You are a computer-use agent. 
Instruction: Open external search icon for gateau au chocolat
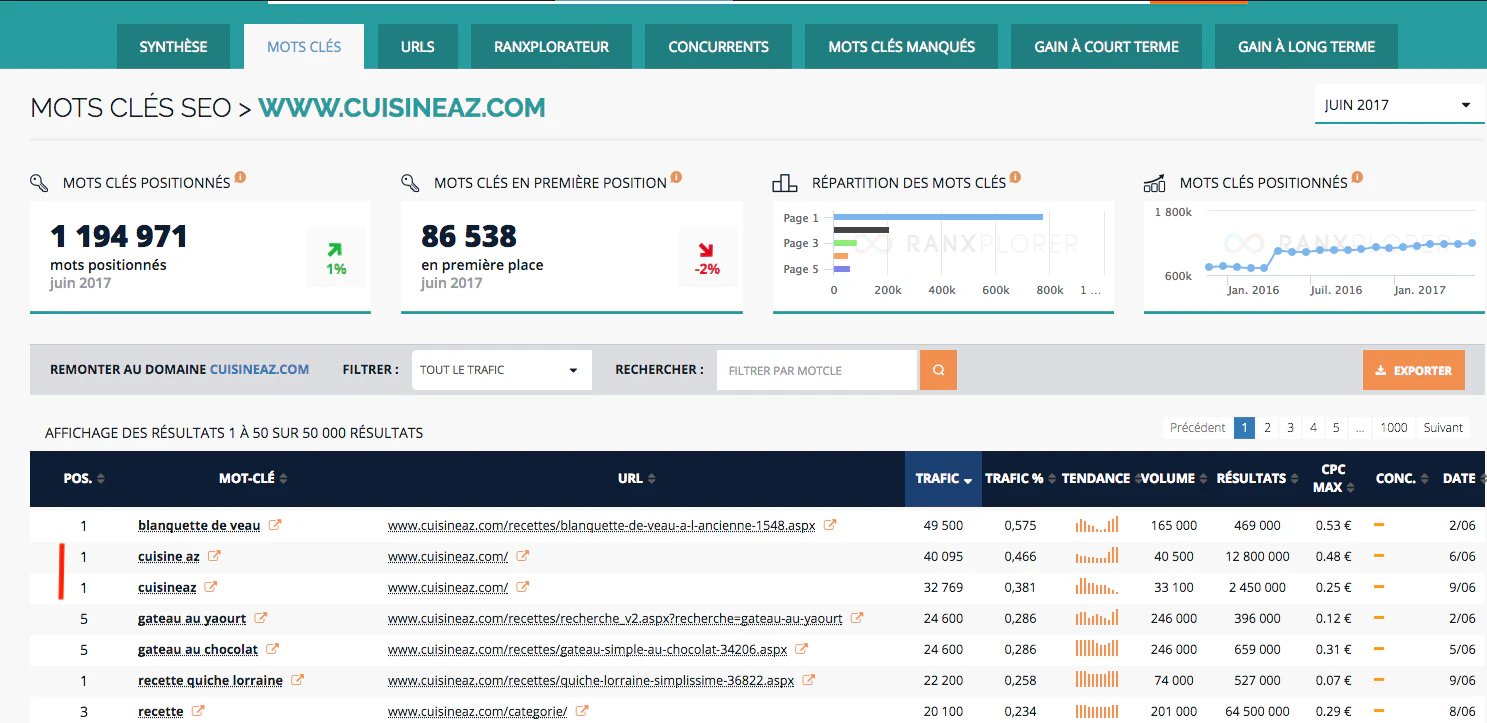pyautogui.click(x=273, y=649)
